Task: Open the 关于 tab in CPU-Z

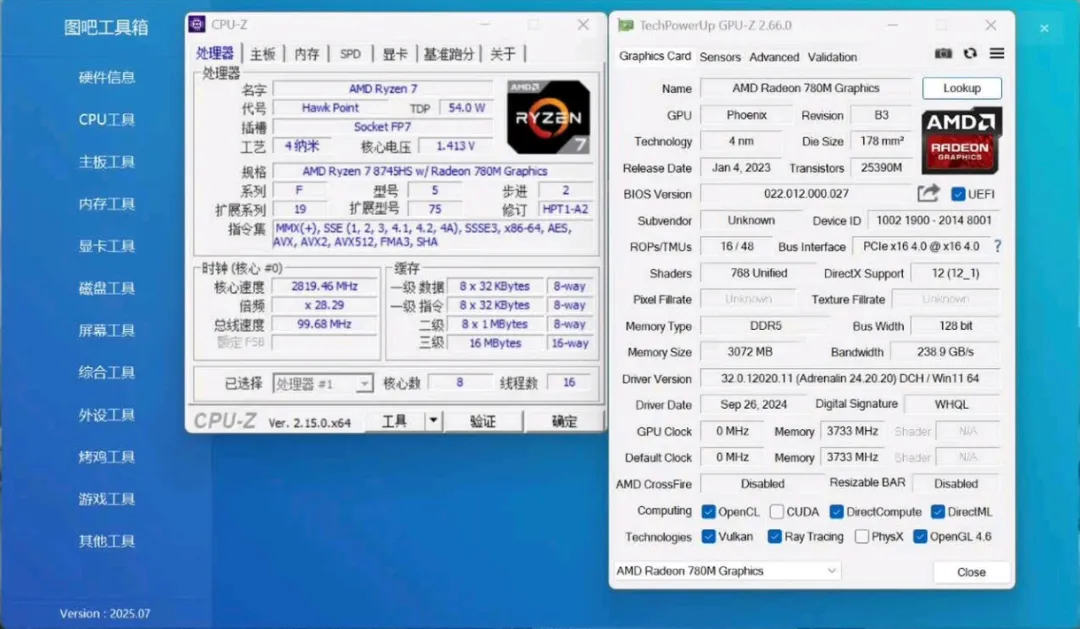Action: [x=503, y=54]
